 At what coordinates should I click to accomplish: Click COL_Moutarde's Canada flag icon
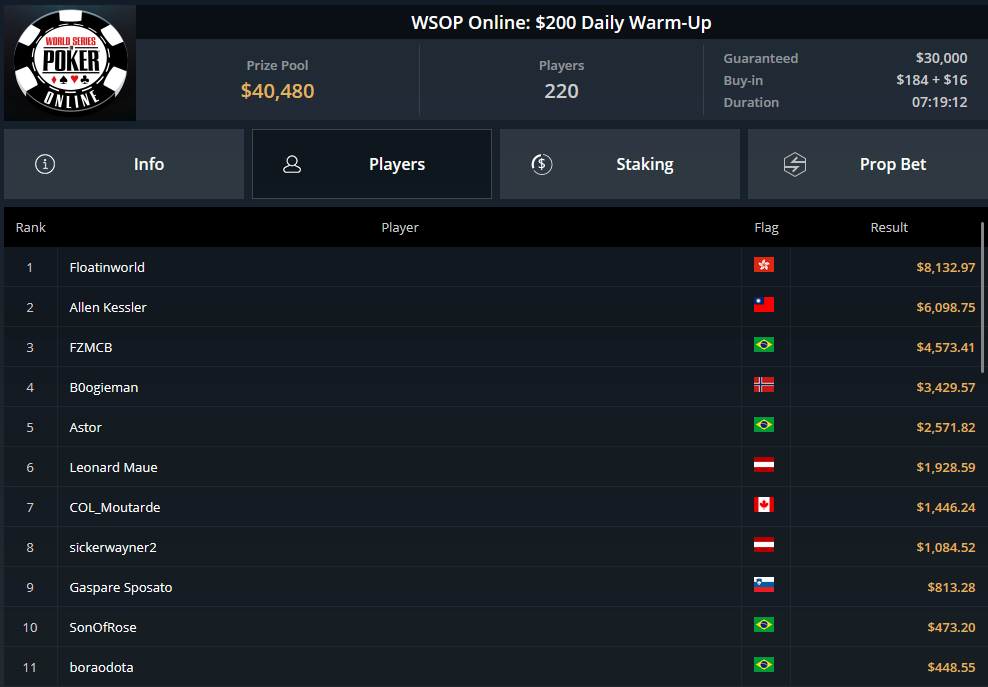tap(764, 505)
